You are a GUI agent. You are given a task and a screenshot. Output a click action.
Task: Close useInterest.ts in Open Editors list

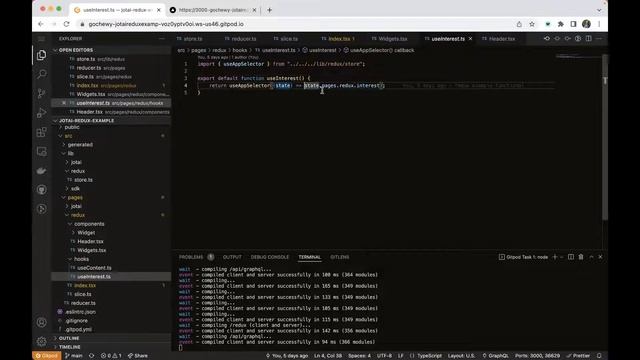(x=64, y=103)
